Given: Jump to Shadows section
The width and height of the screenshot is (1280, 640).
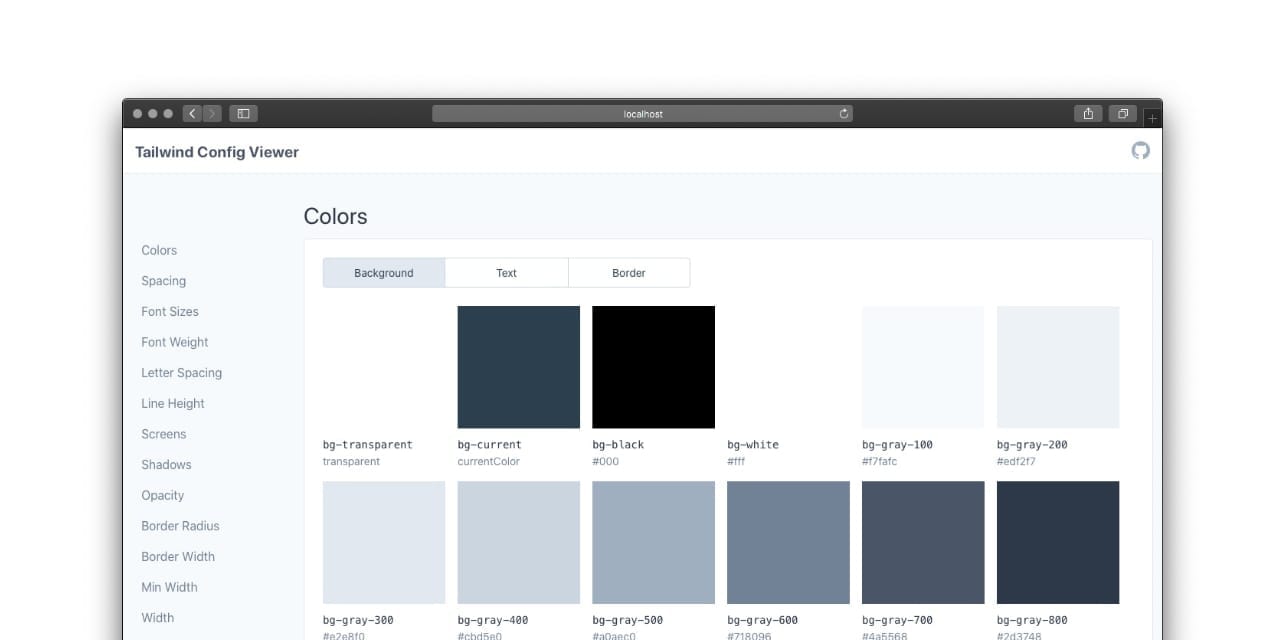Looking at the screenshot, I should point(166,465).
